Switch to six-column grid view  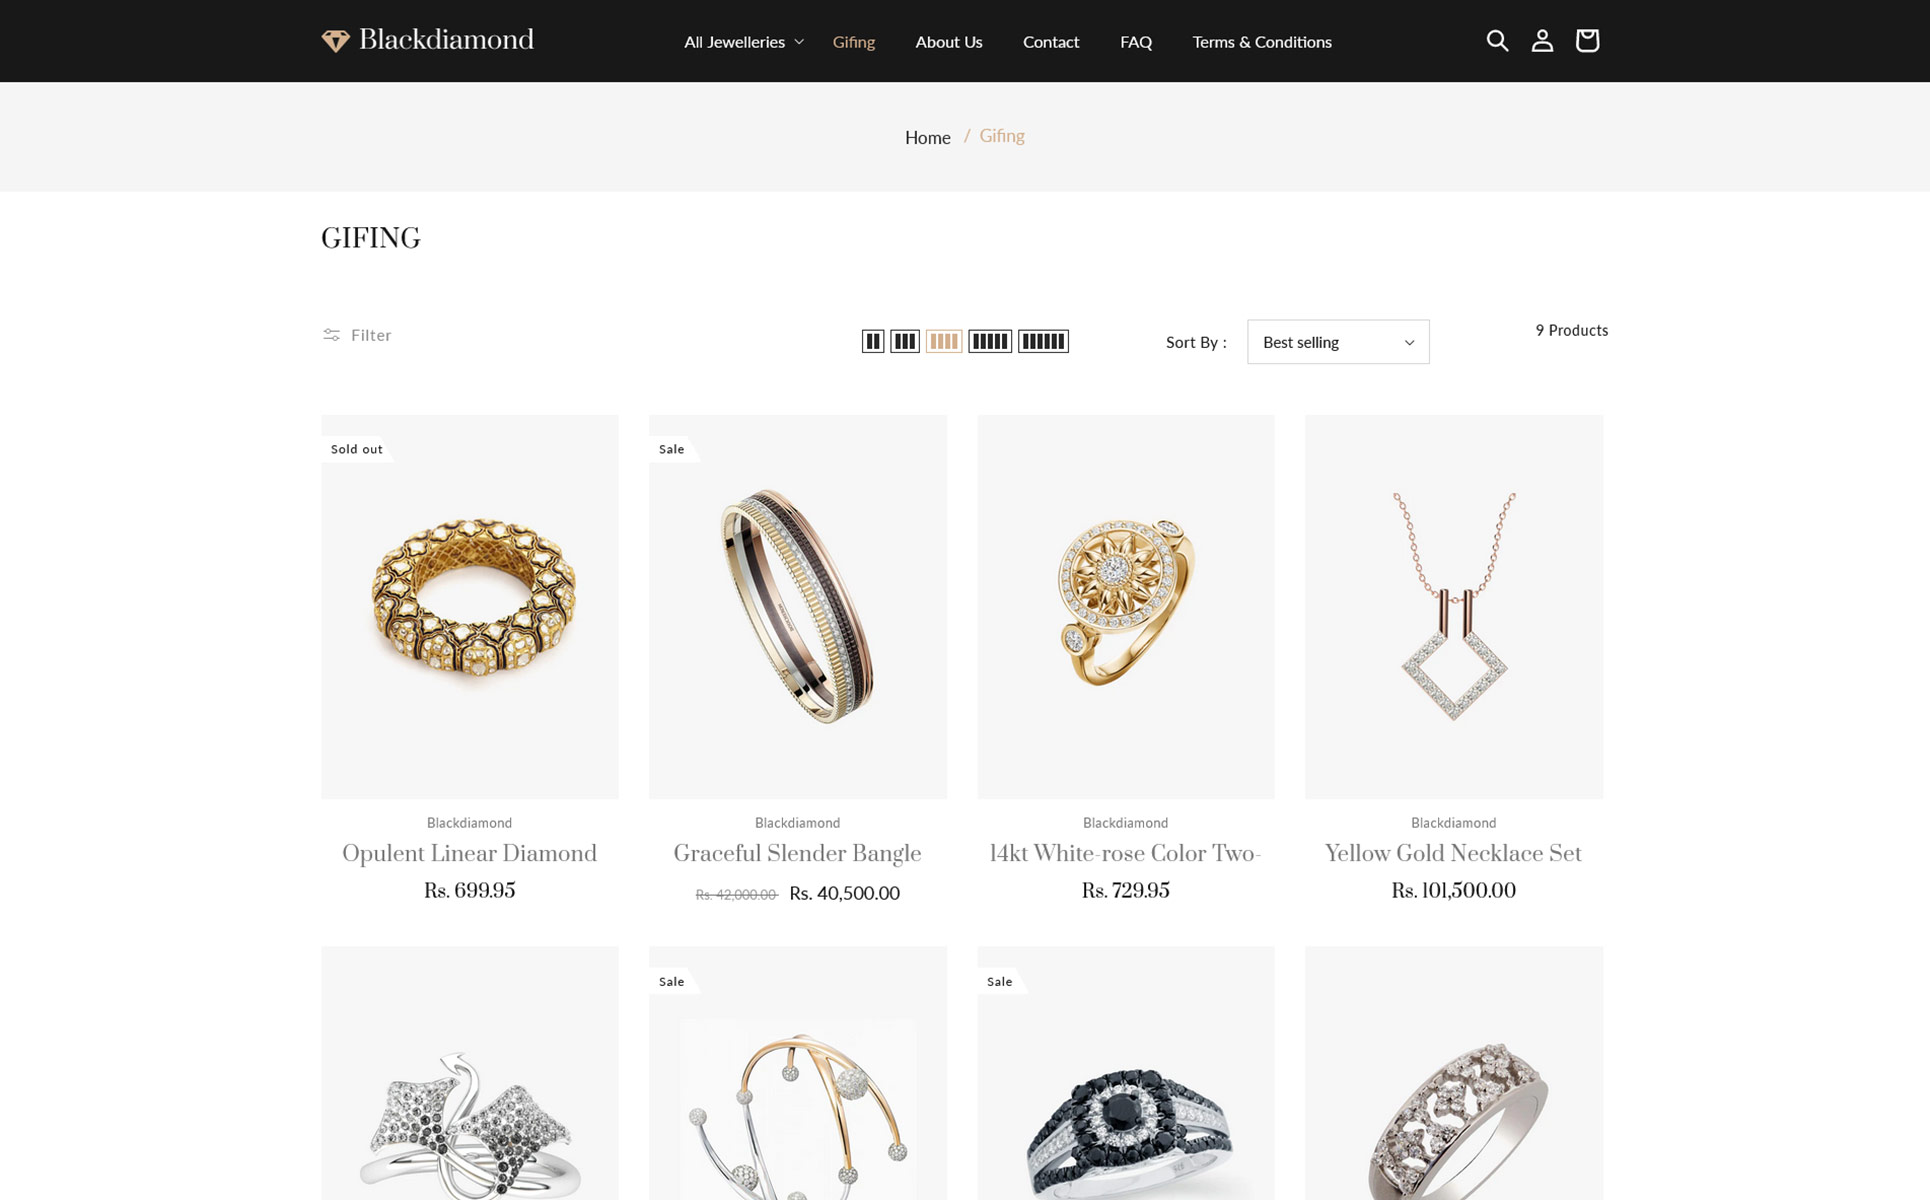pyautogui.click(x=1042, y=342)
